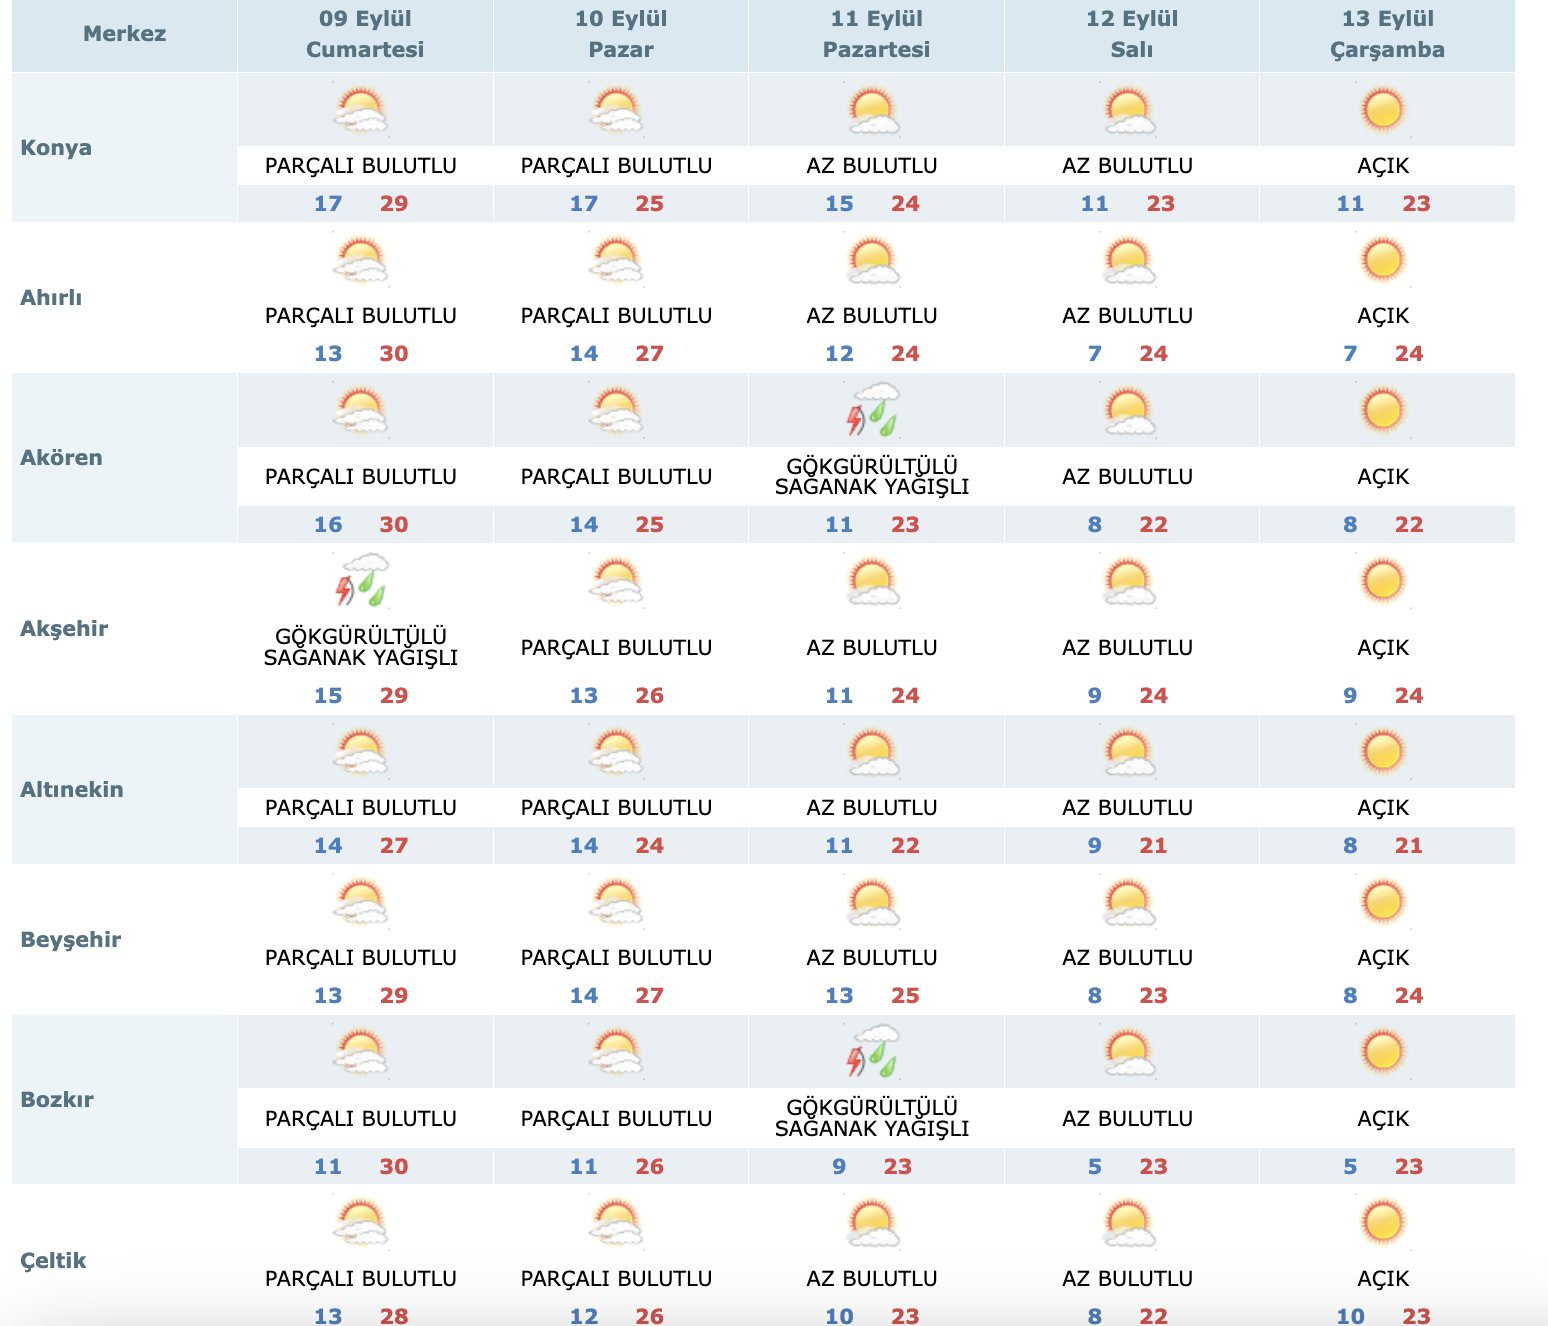Click Altınekin's 11 Eylül weather icon

click(x=873, y=753)
